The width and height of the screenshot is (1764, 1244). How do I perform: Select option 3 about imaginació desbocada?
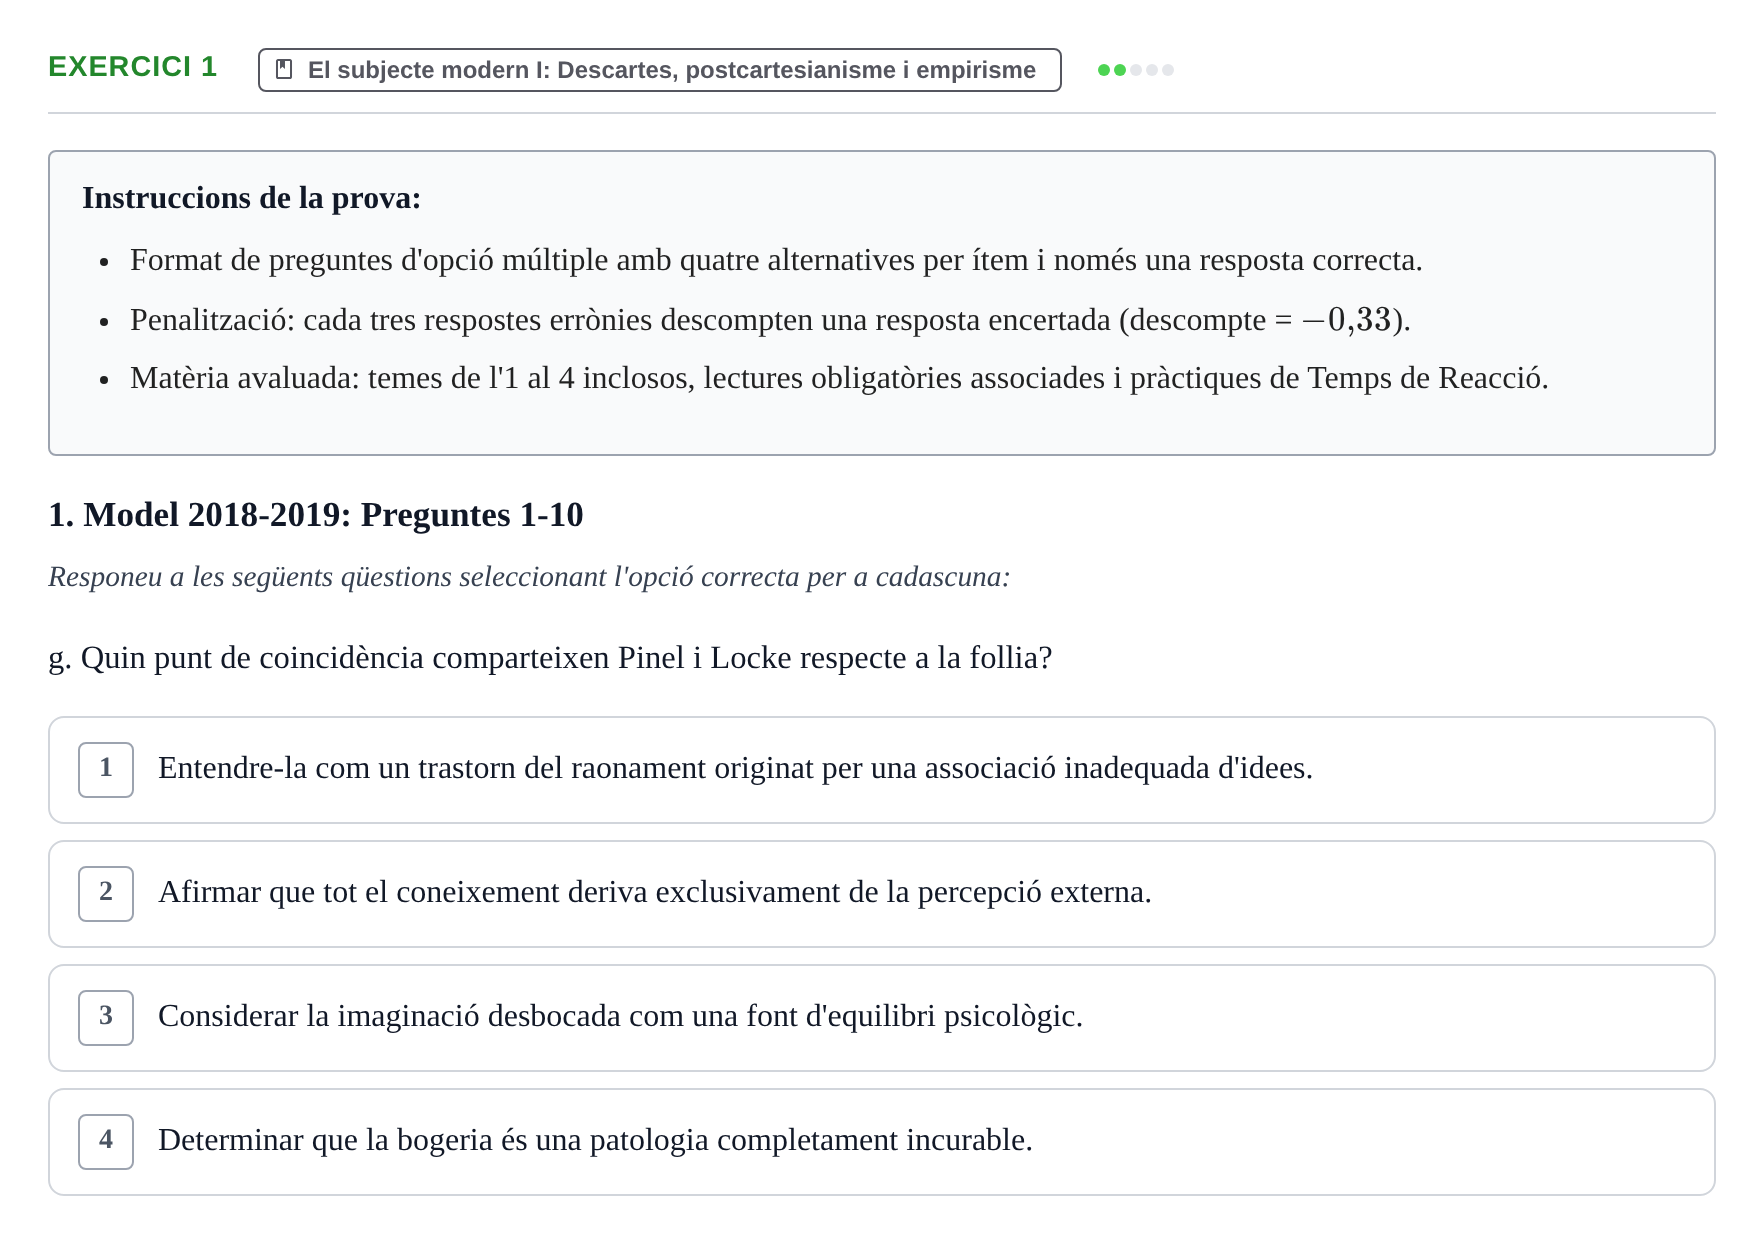point(881,1018)
